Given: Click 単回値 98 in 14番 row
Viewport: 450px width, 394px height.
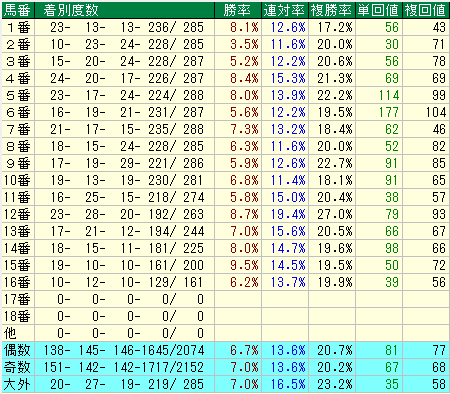Looking at the screenshot, I should click(x=392, y=248).
